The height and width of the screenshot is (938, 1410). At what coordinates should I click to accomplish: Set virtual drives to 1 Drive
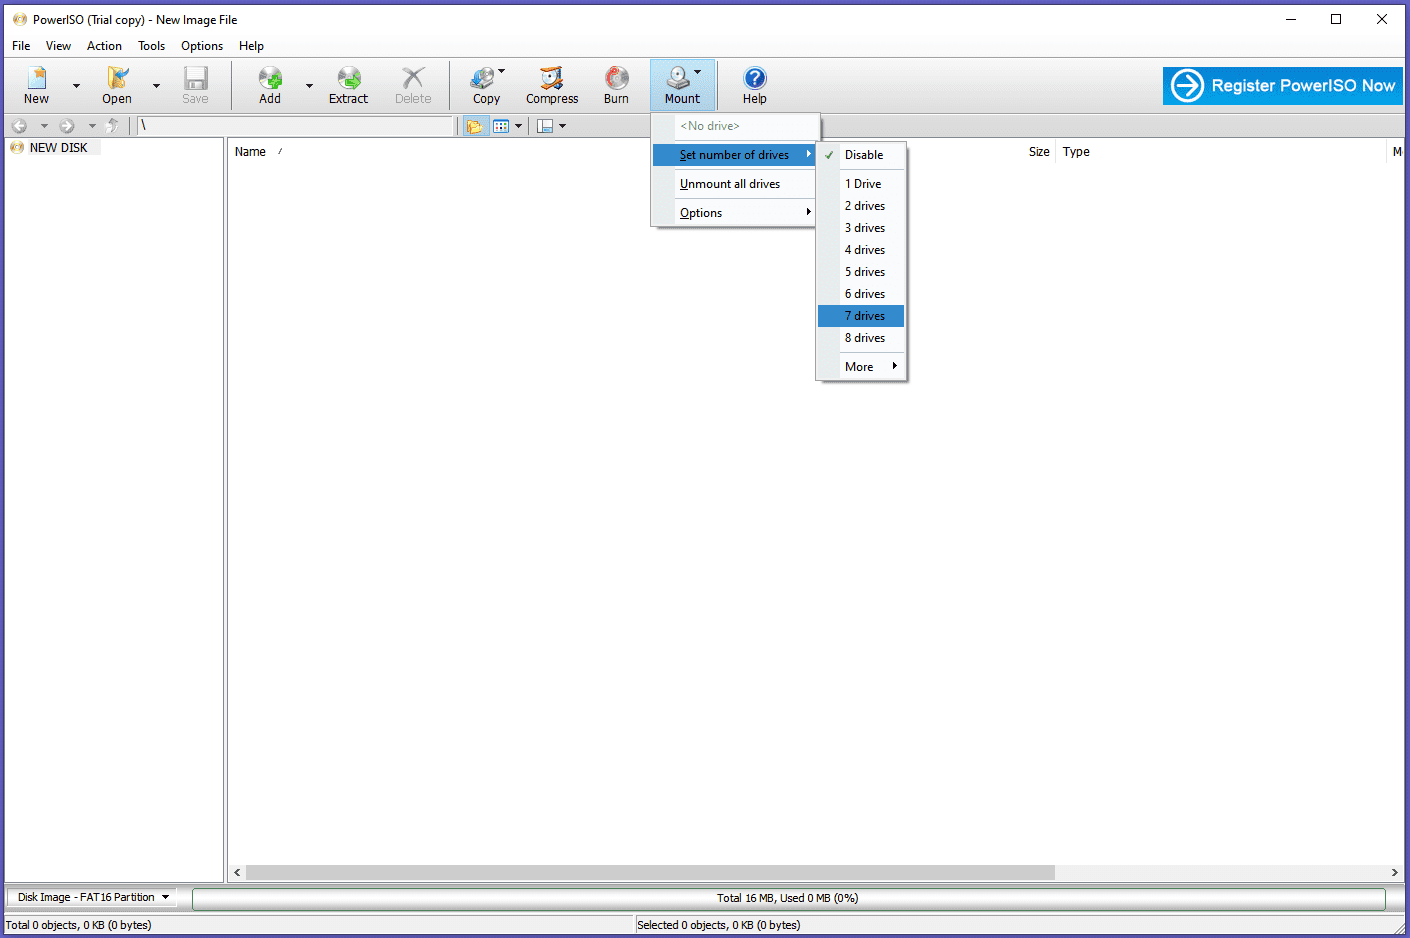861,184
